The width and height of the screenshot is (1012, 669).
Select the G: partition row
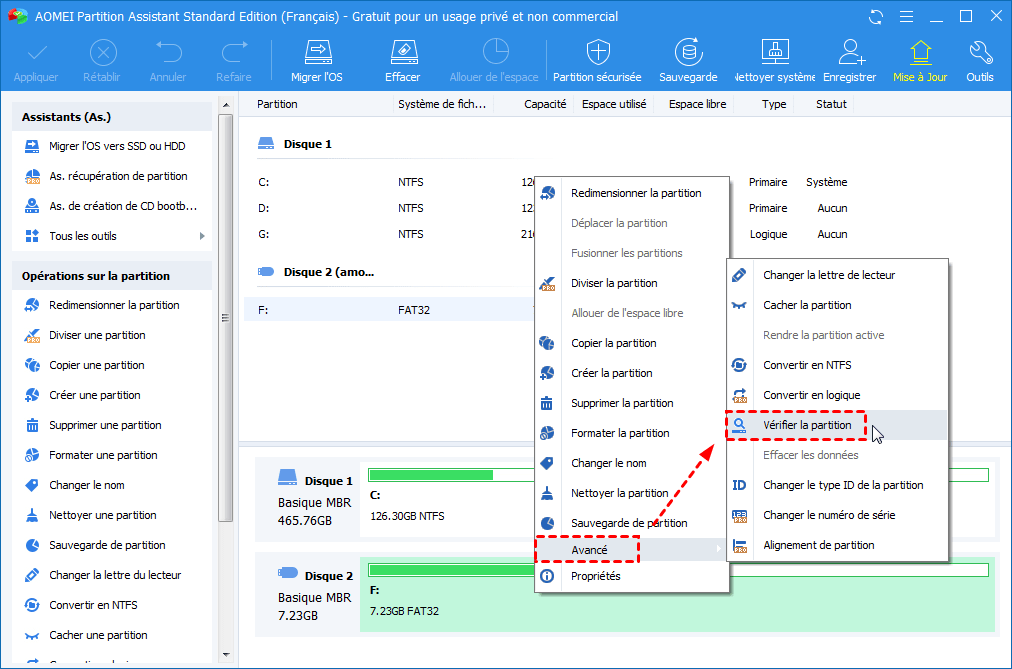click(389, 234)
